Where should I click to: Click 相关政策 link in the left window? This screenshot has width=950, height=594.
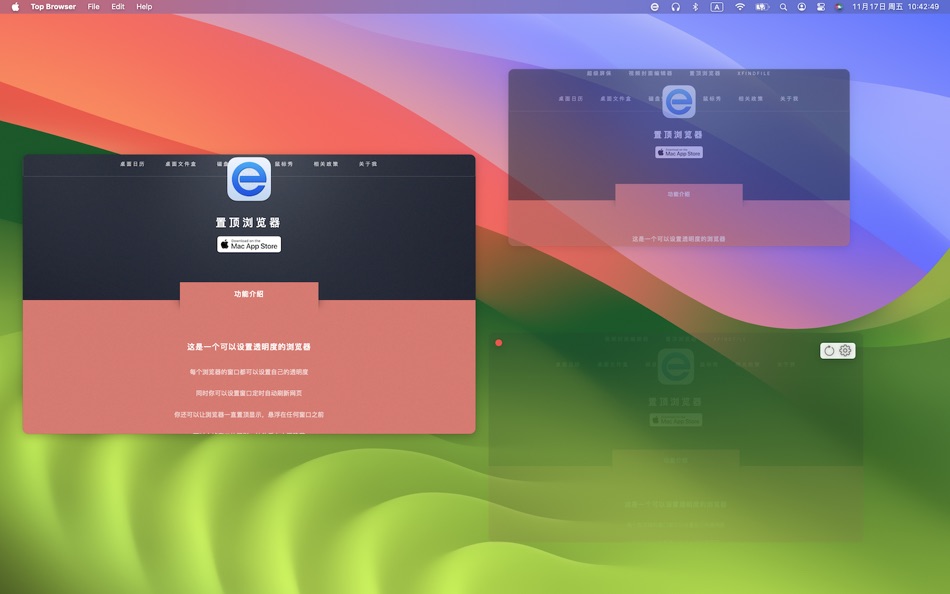pos(325,164)
